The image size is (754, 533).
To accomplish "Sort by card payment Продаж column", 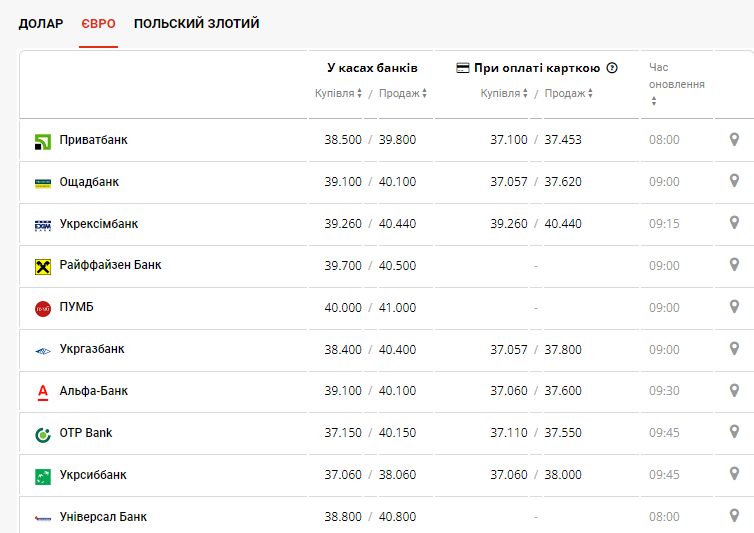I will coord(569,93).
